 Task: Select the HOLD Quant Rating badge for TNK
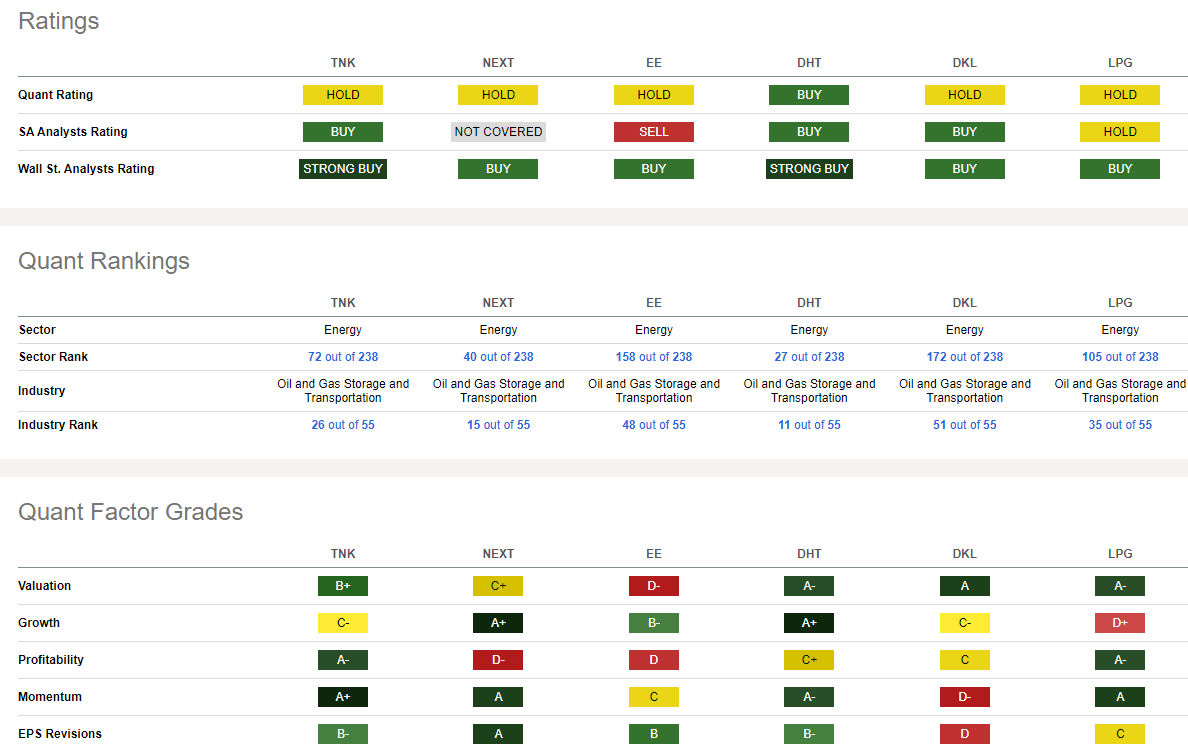point(342,94)
